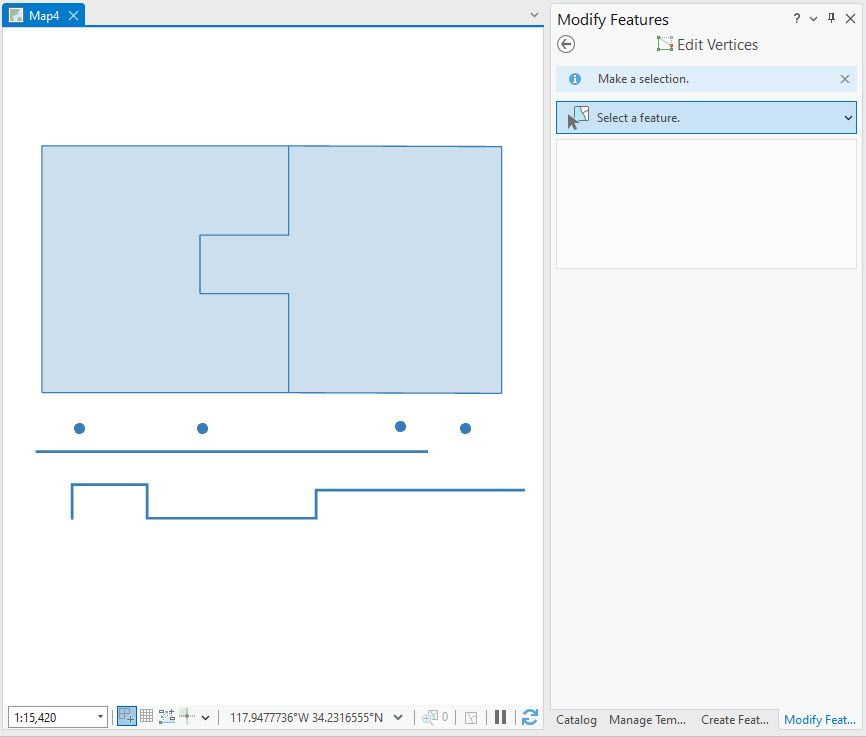Click the Edit Vertices tool icon
Screen dimensions: 866x737
coord(664,44)
